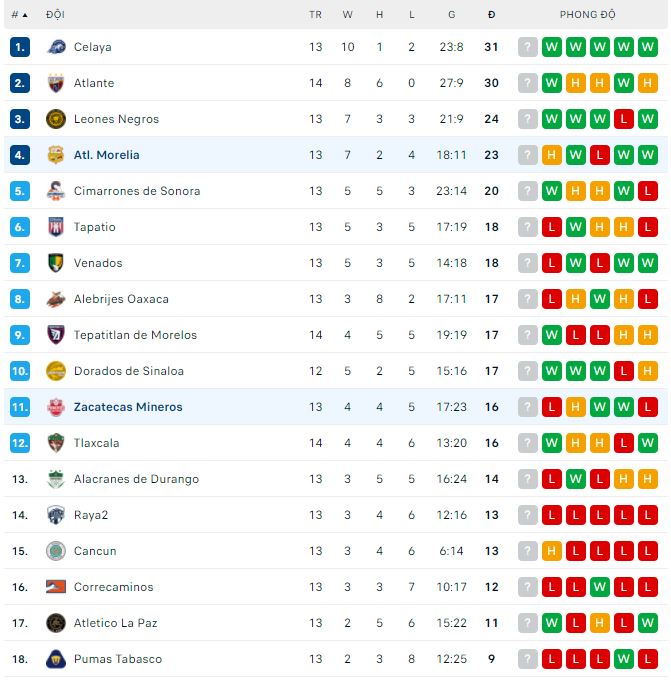Sort by TR matches played header
This screenshot has width=671, height=680.
[316, 15]
